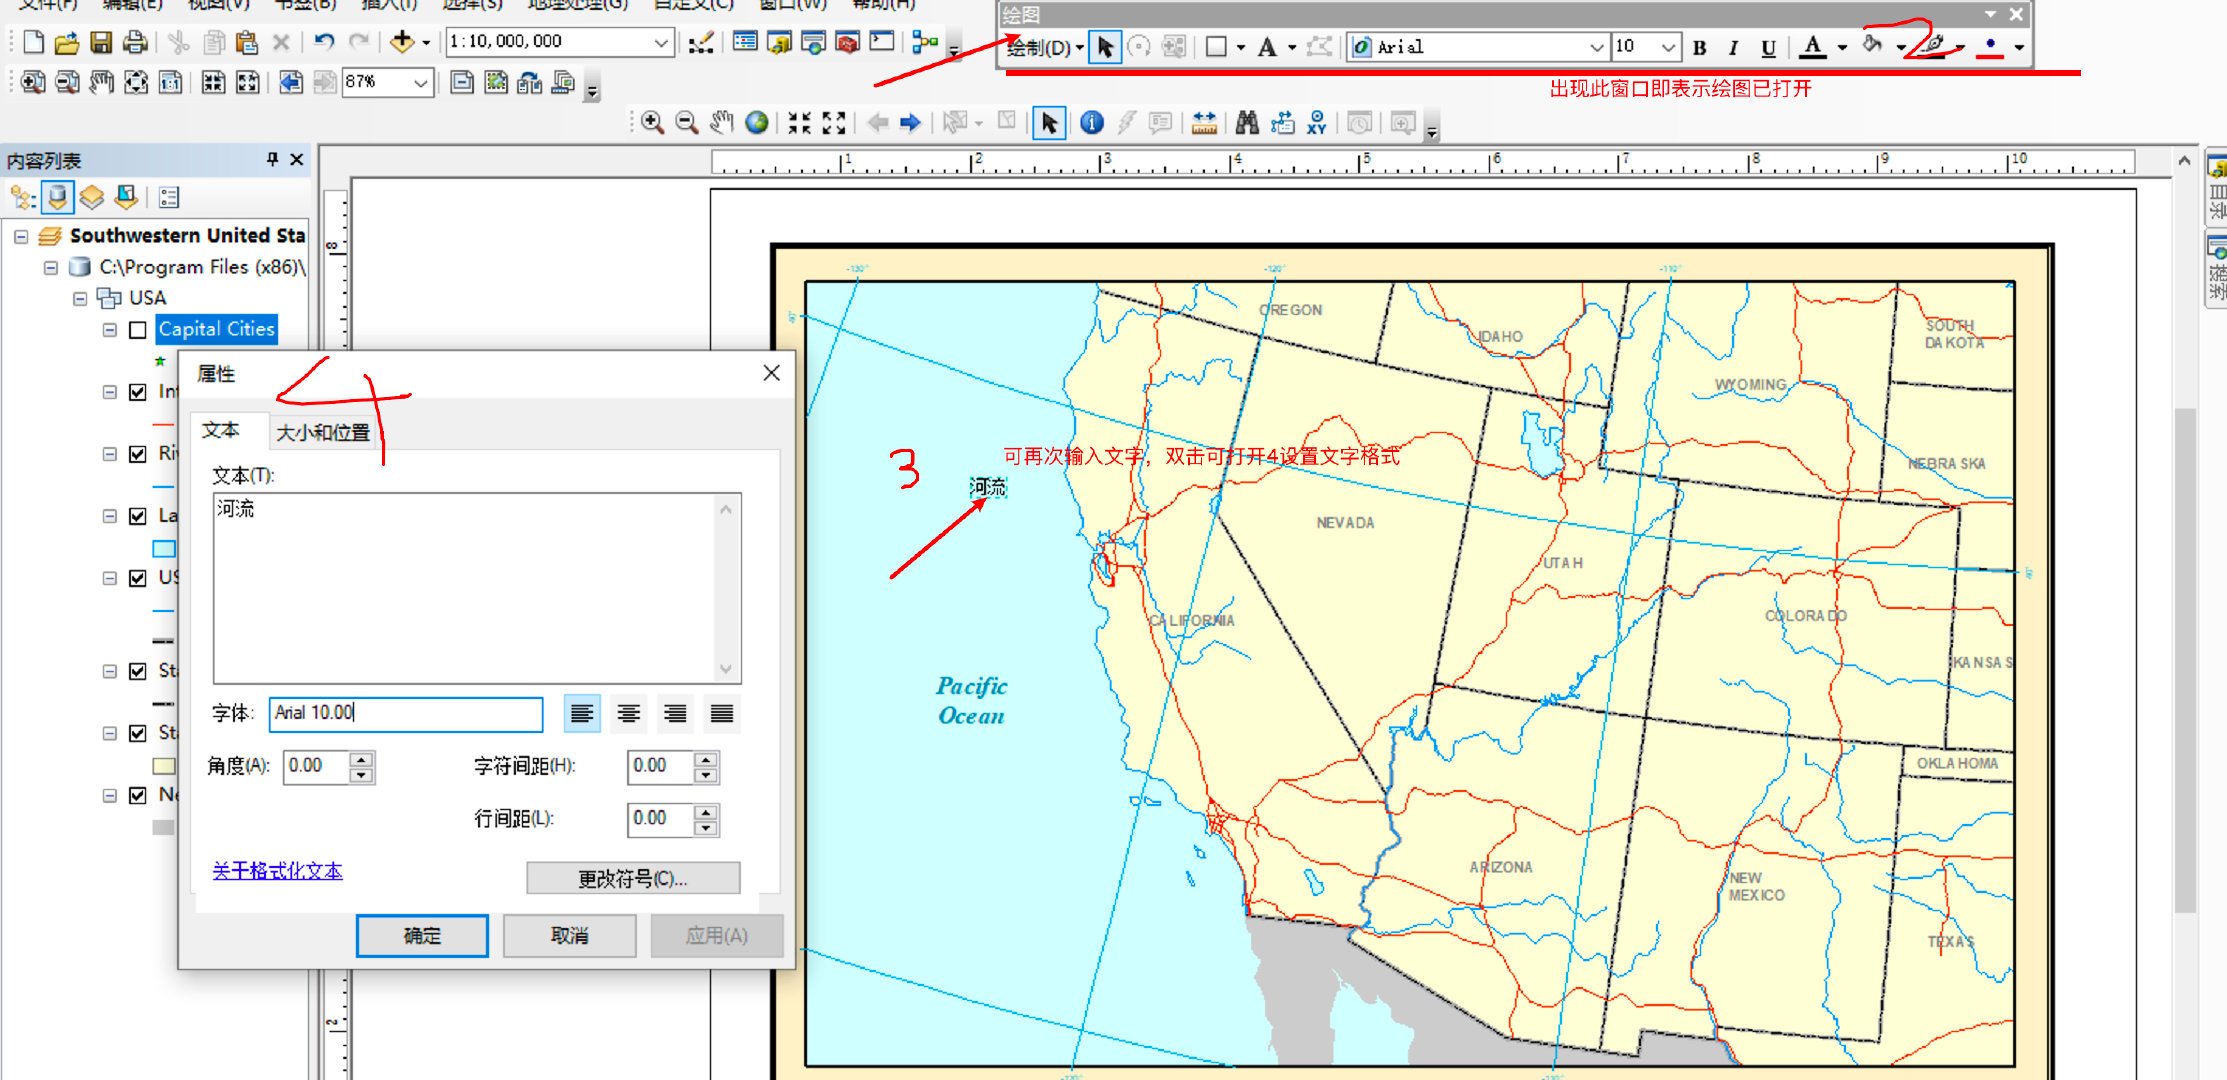The height and width of the screenshot is (1080, 2227).
Task: Select center text alignment in properties
Action: [628, 714]
